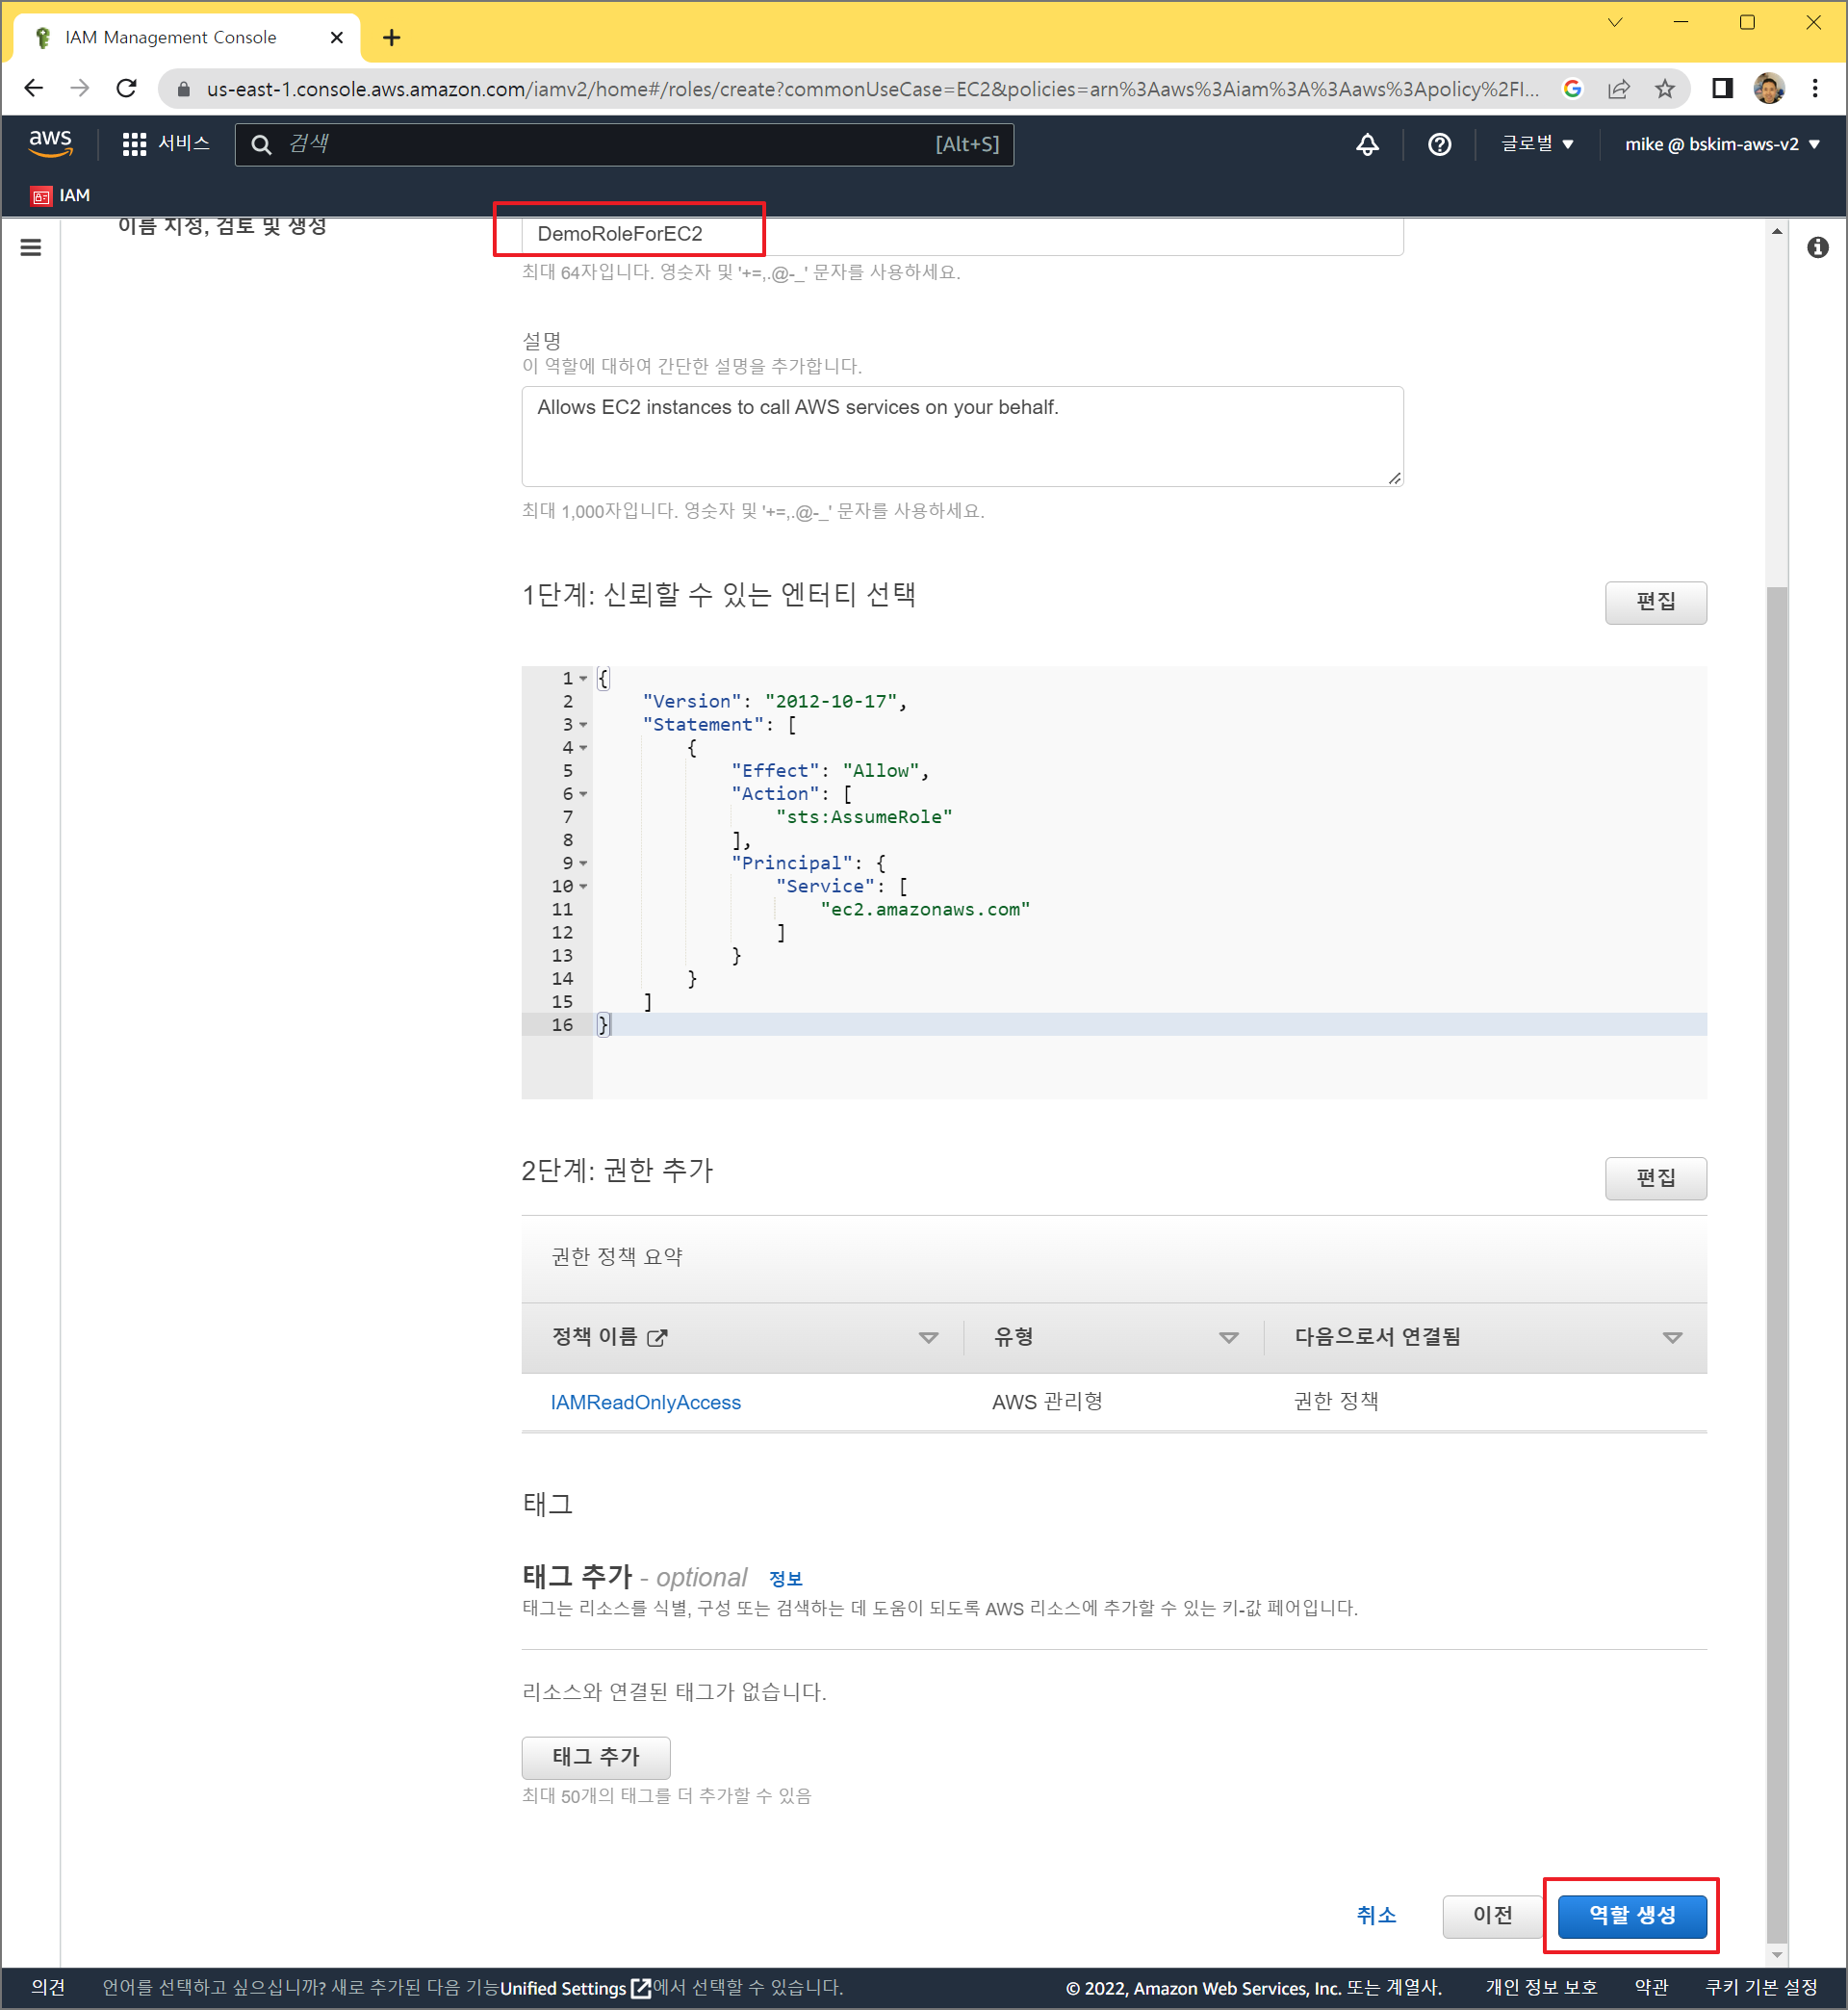Click the scrollbar up arrow
This screenshot has height=2010, width=1848.
(1776, 231)
